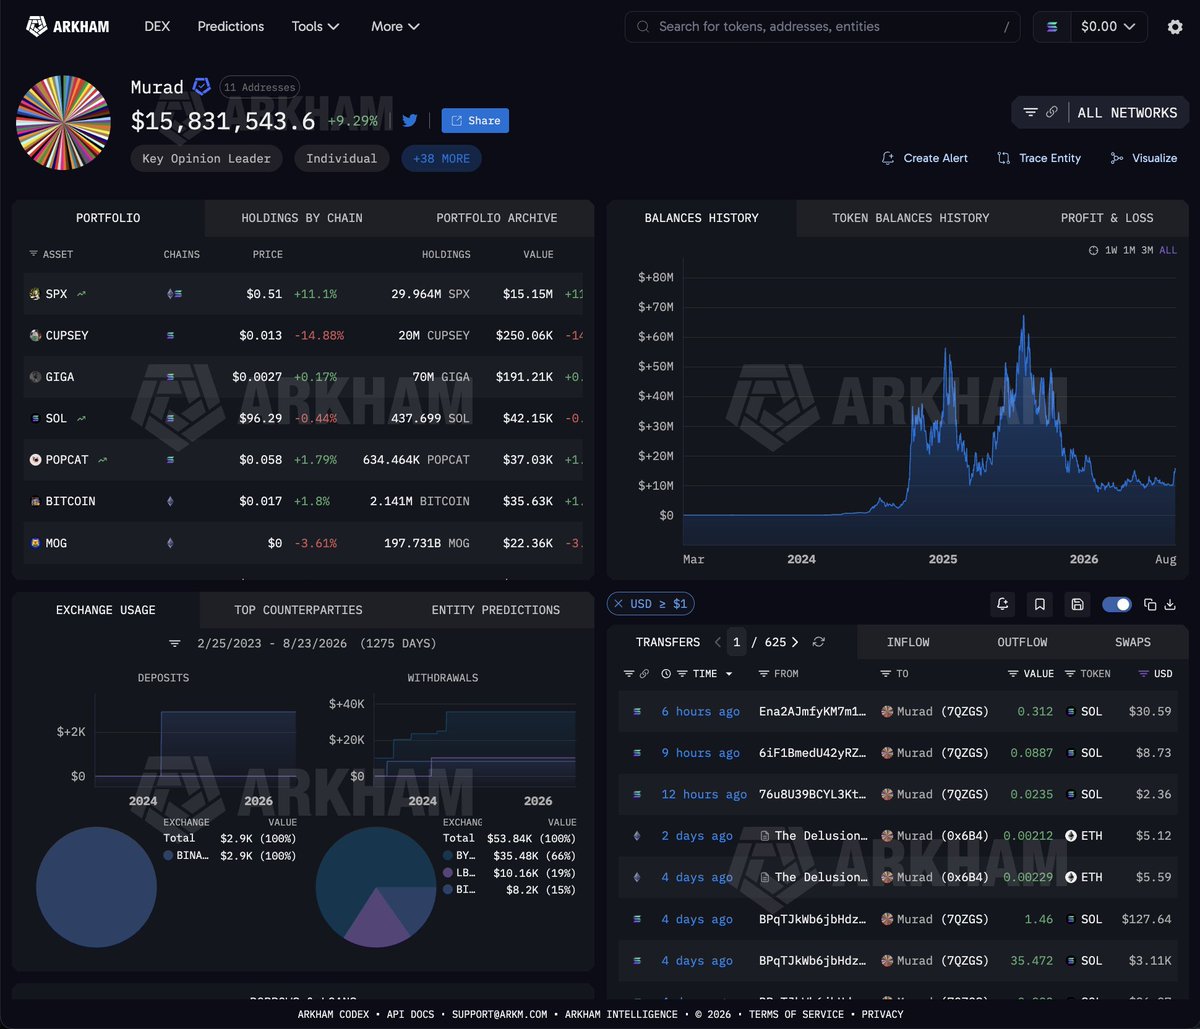Open the Predictions nav link

pos(231,26)
